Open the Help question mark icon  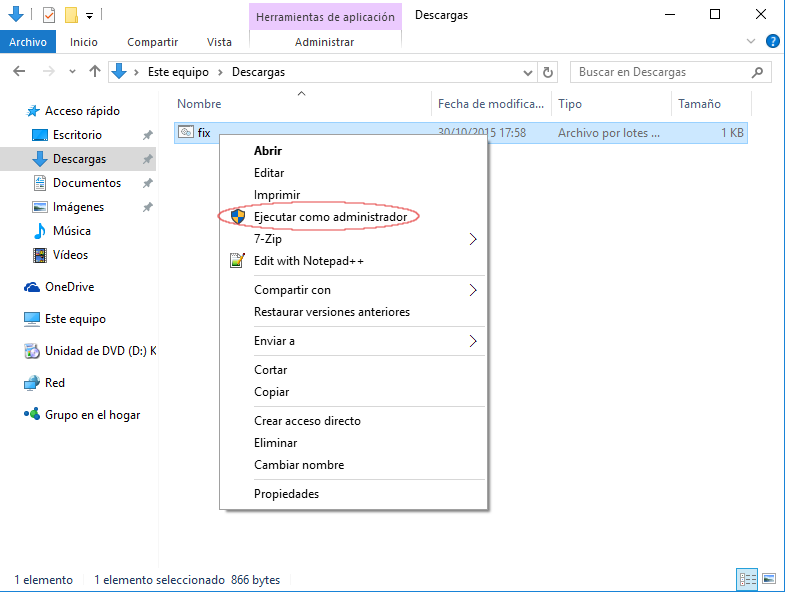[772, 42]
